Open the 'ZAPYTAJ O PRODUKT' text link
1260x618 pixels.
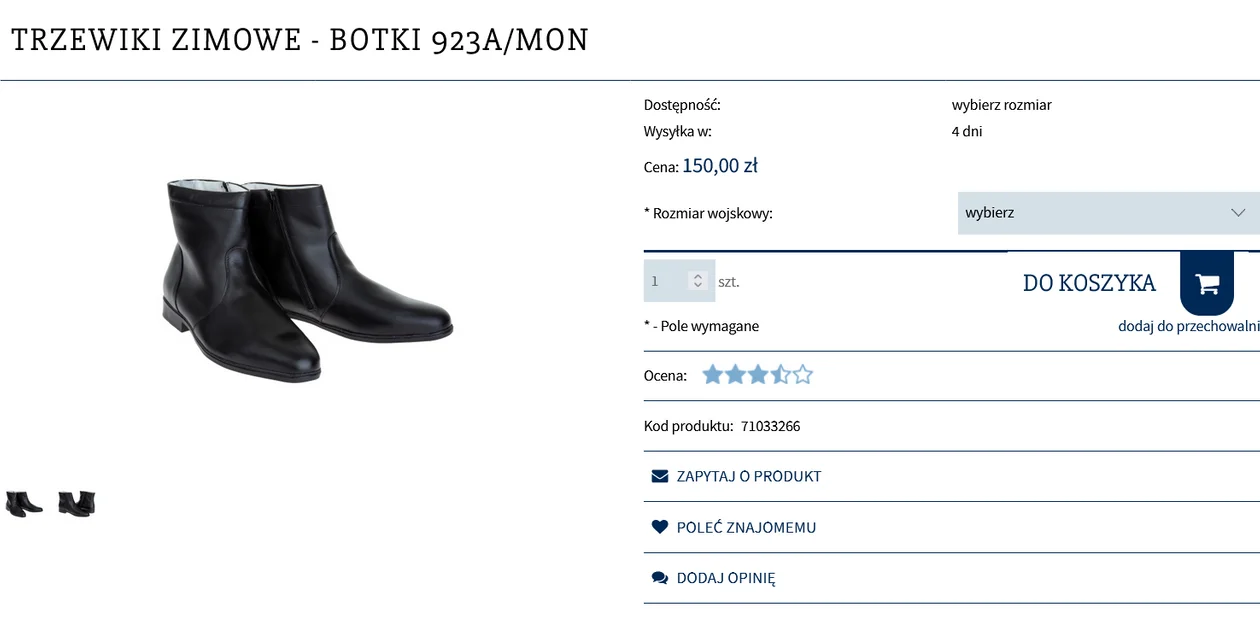[749, 476]
